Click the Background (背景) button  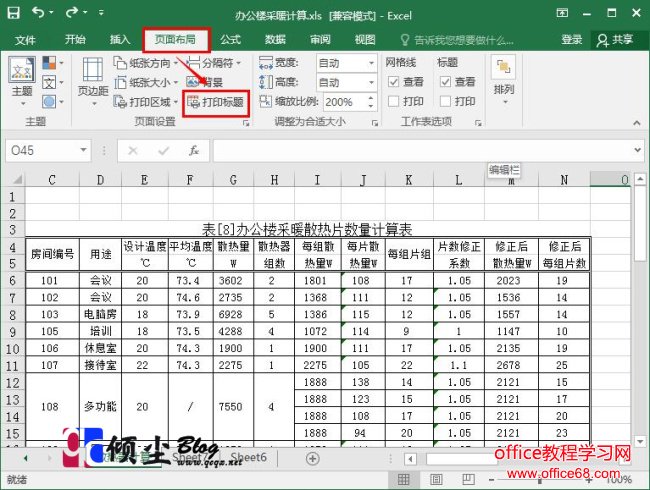pyautogui.click(x=205, y=82)
